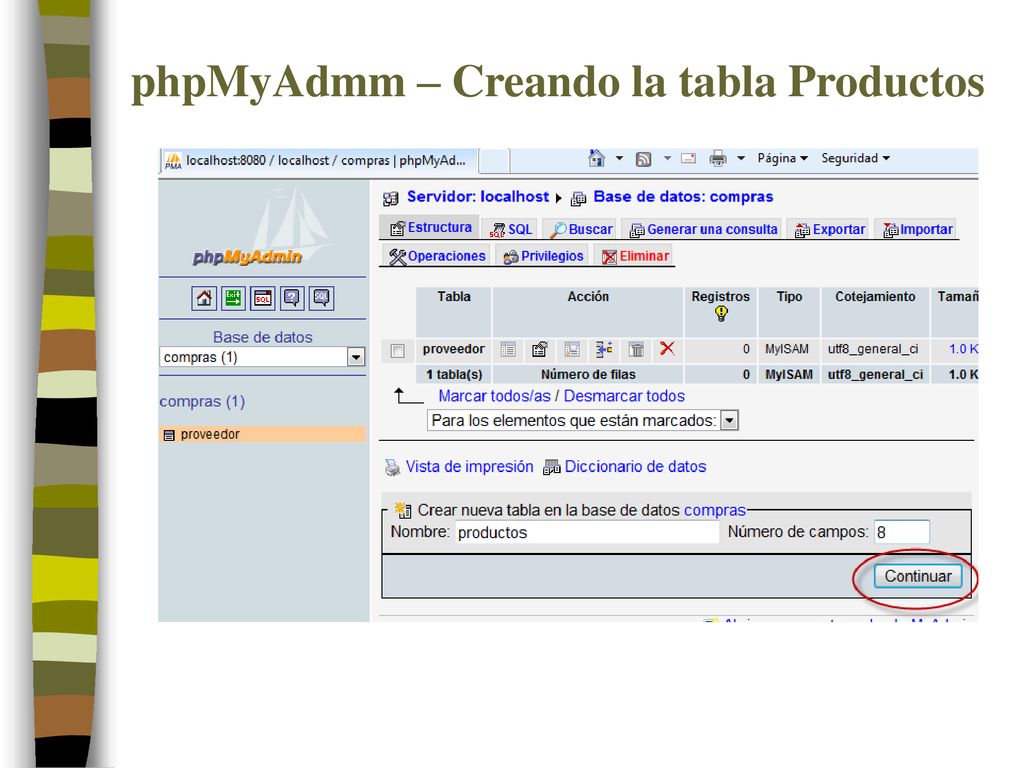Click the PMA favicon on browser tab

173,161
